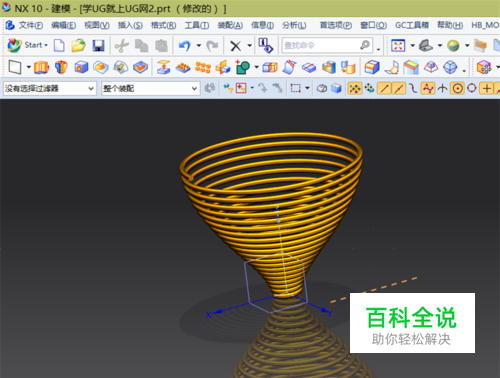Viewport: 500px width, 378px height.
Task: Select the Sketch rectangle tool icon
Action: click(15, 67)
